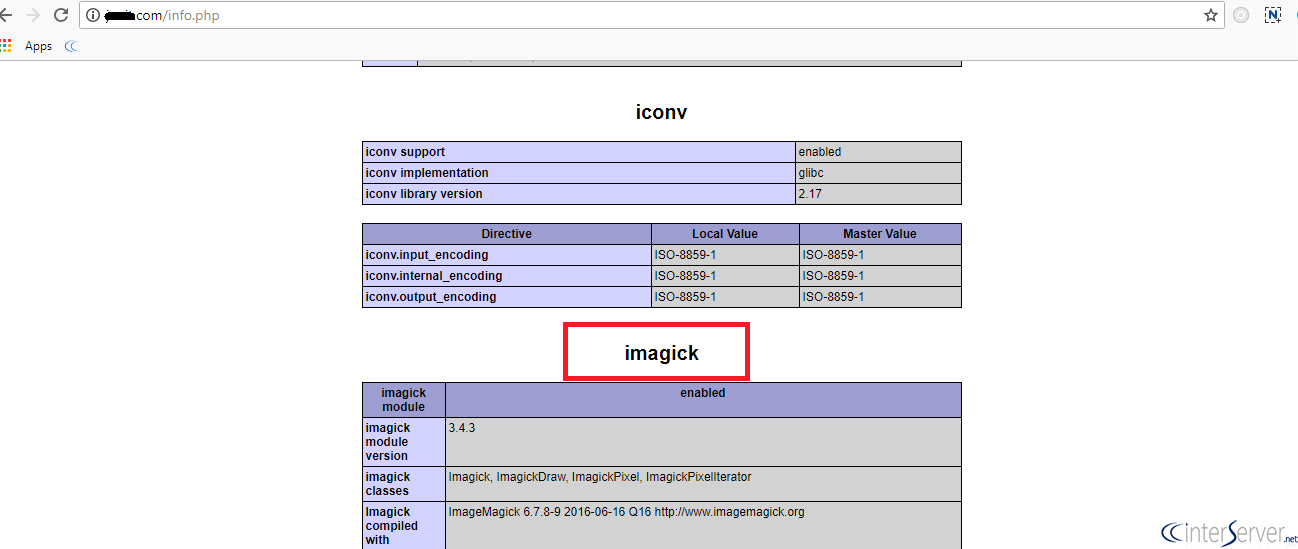
Task: Select the 'Master Value' column header
Action: click(x=880, y=234)
